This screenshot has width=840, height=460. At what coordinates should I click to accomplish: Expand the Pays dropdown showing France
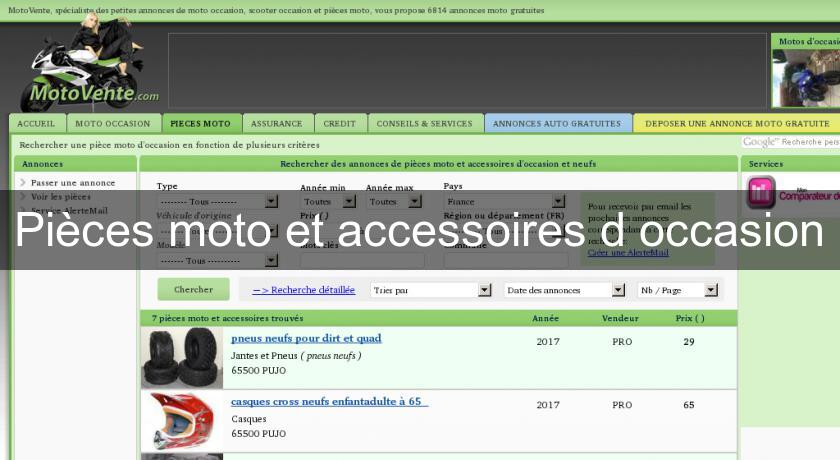point(505,201)
